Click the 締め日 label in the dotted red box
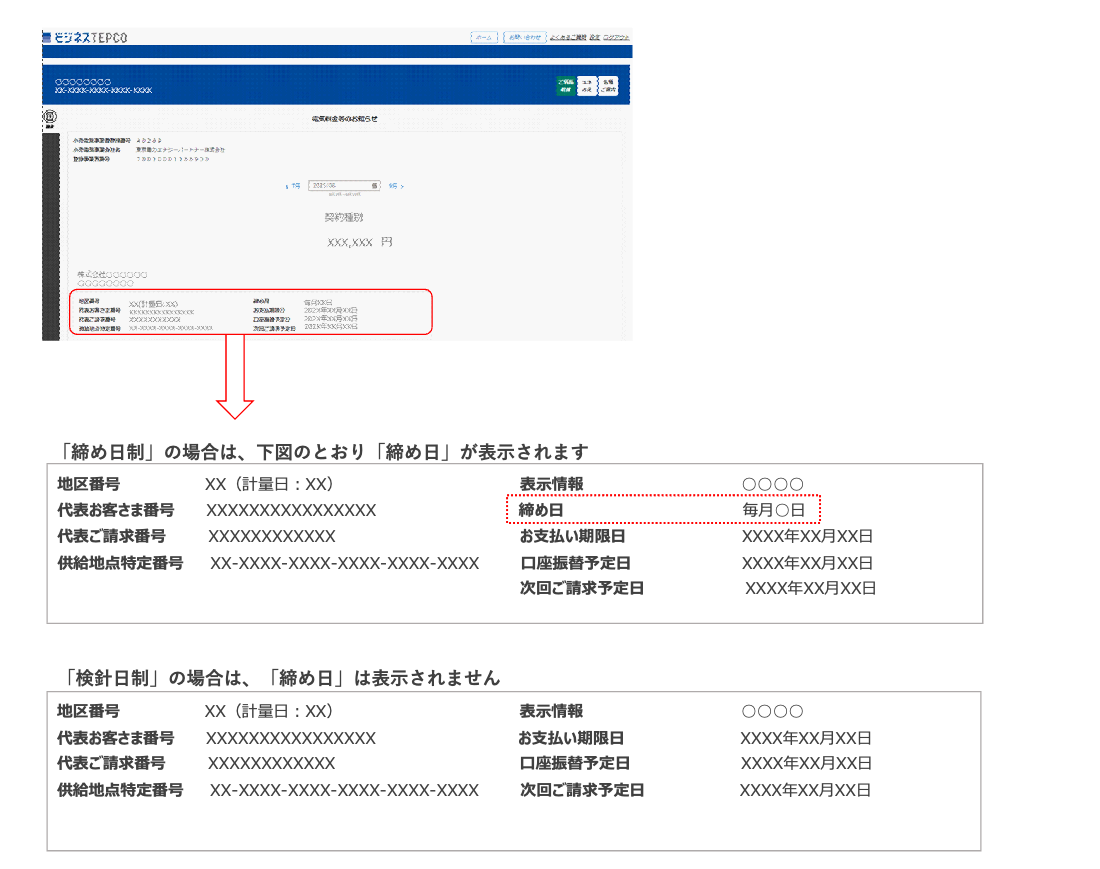 541,510
